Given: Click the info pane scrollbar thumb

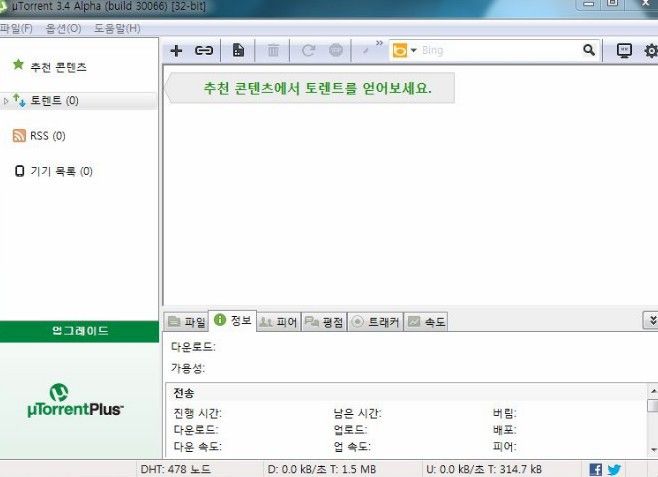Looking at the screenshot, I should [x=653, y=406].
